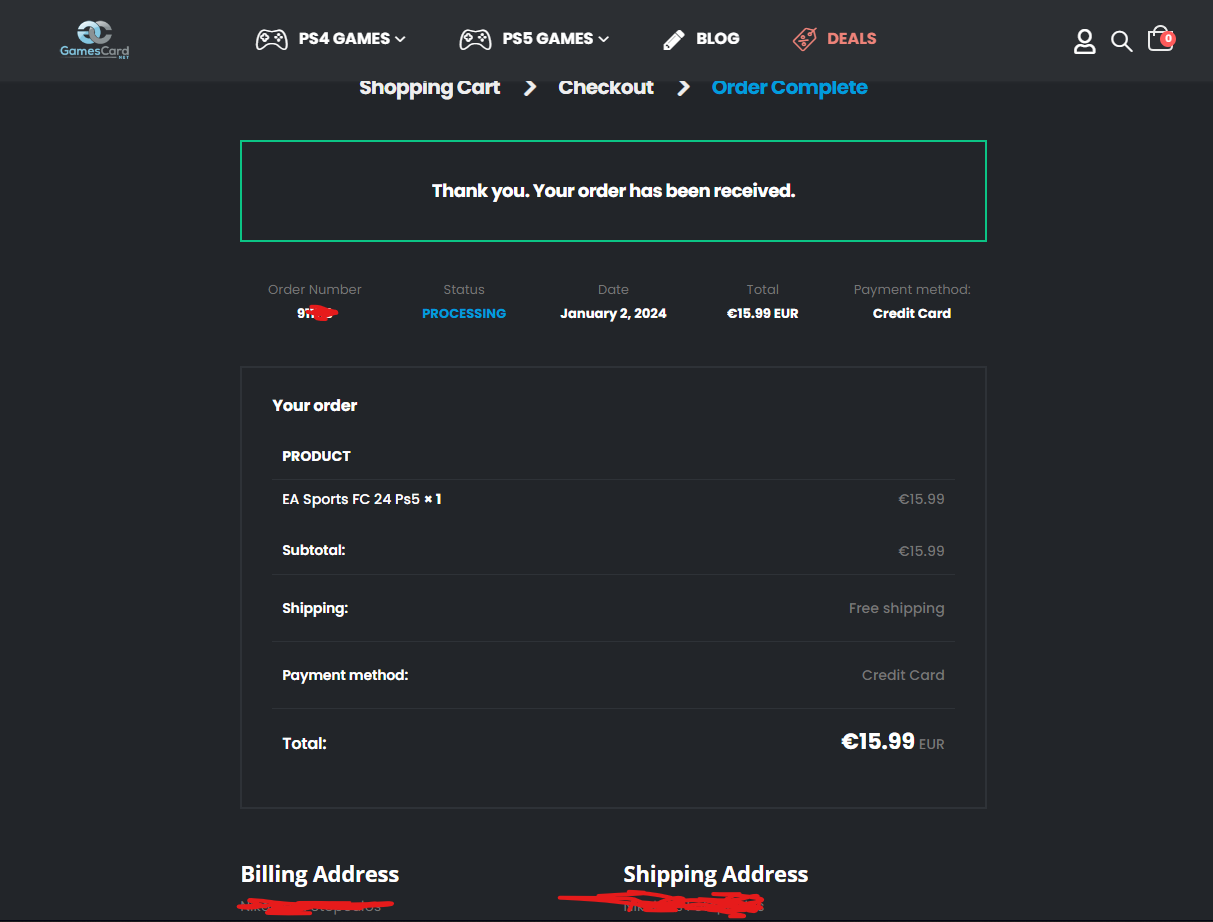Viewport: 1213px width, 922px height.
Task: Click the Free shipping value
Action: tap(896, 608)
